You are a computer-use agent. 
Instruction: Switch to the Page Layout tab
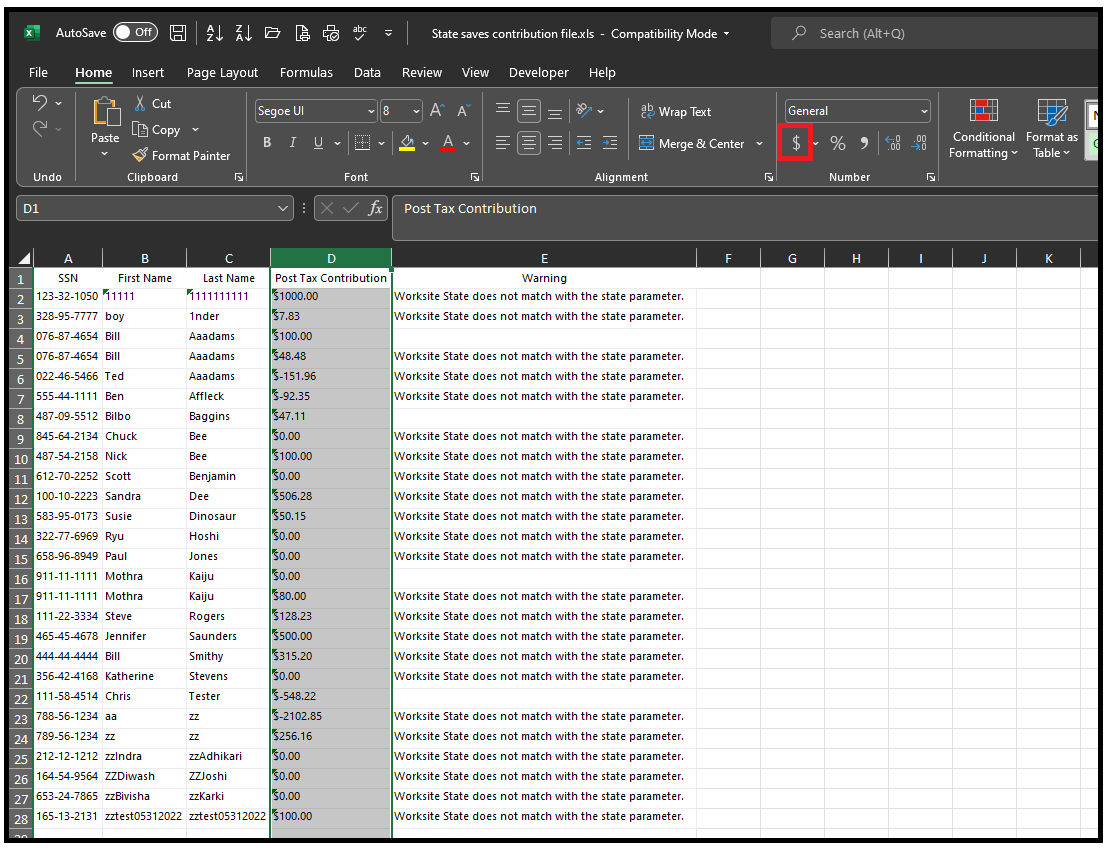[x=223, y=73]
